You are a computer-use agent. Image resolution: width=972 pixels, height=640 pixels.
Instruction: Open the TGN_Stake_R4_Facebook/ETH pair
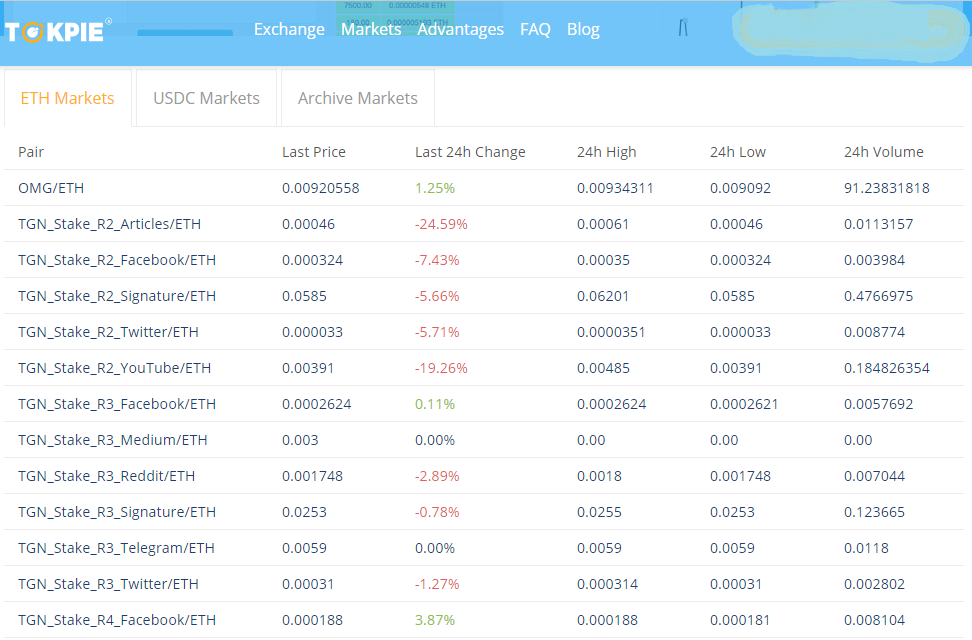point(117,620)
